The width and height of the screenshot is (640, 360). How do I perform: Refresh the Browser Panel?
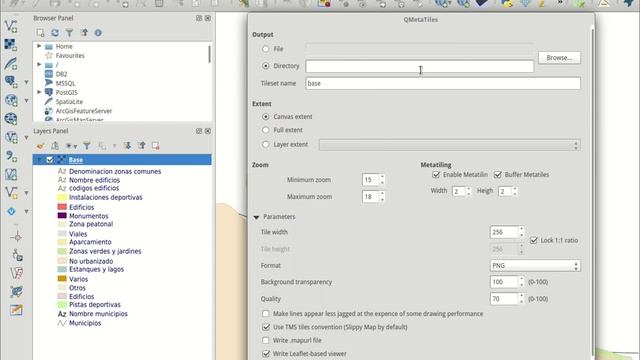click(55, 33)
